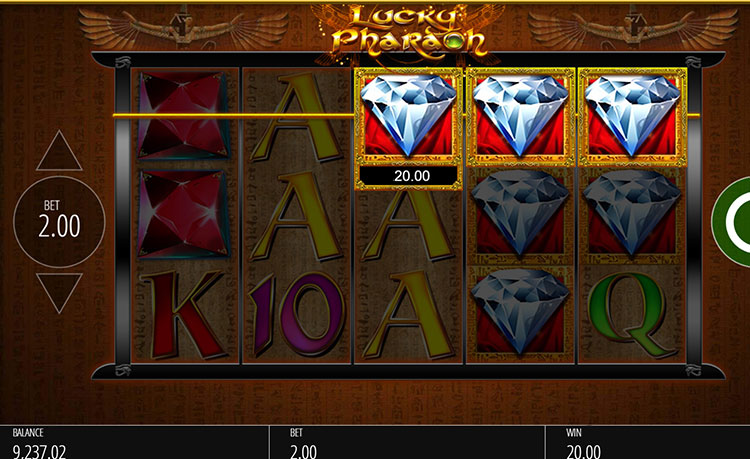
Task: Increase bet with the up arrow
Action: [x=59, y=151]
